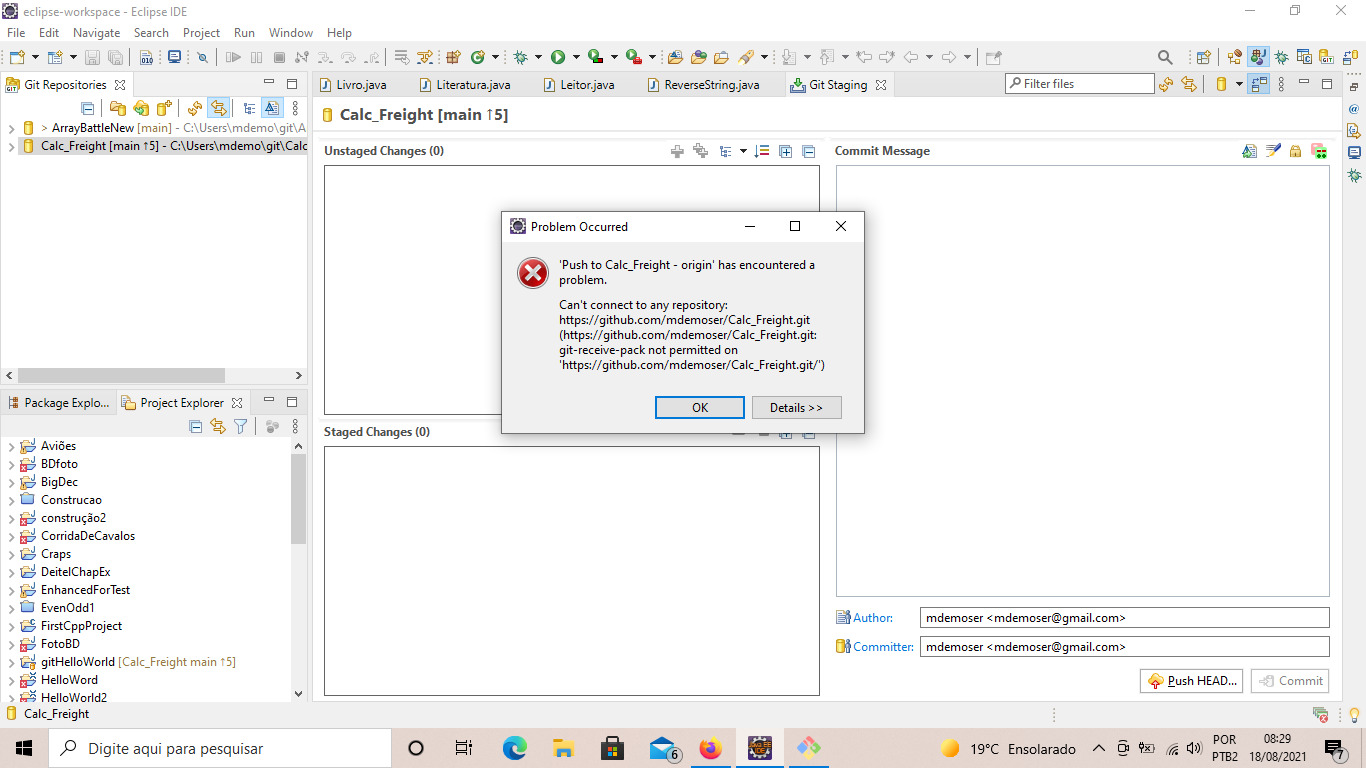Expand the ArrayBattleNew repository node
Viewport: 1366px width, 768px height.
click(x=11, y=128)
